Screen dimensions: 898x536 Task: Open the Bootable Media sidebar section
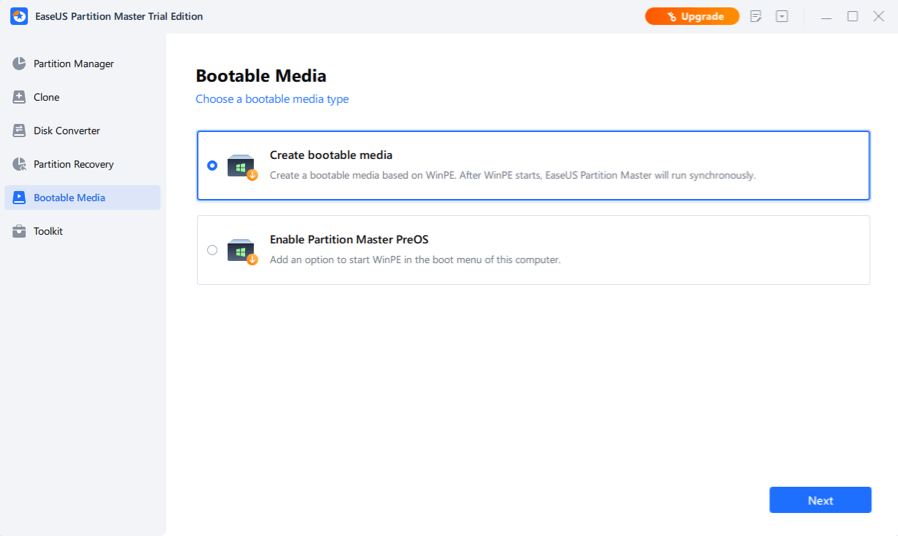tap(69, 198)
